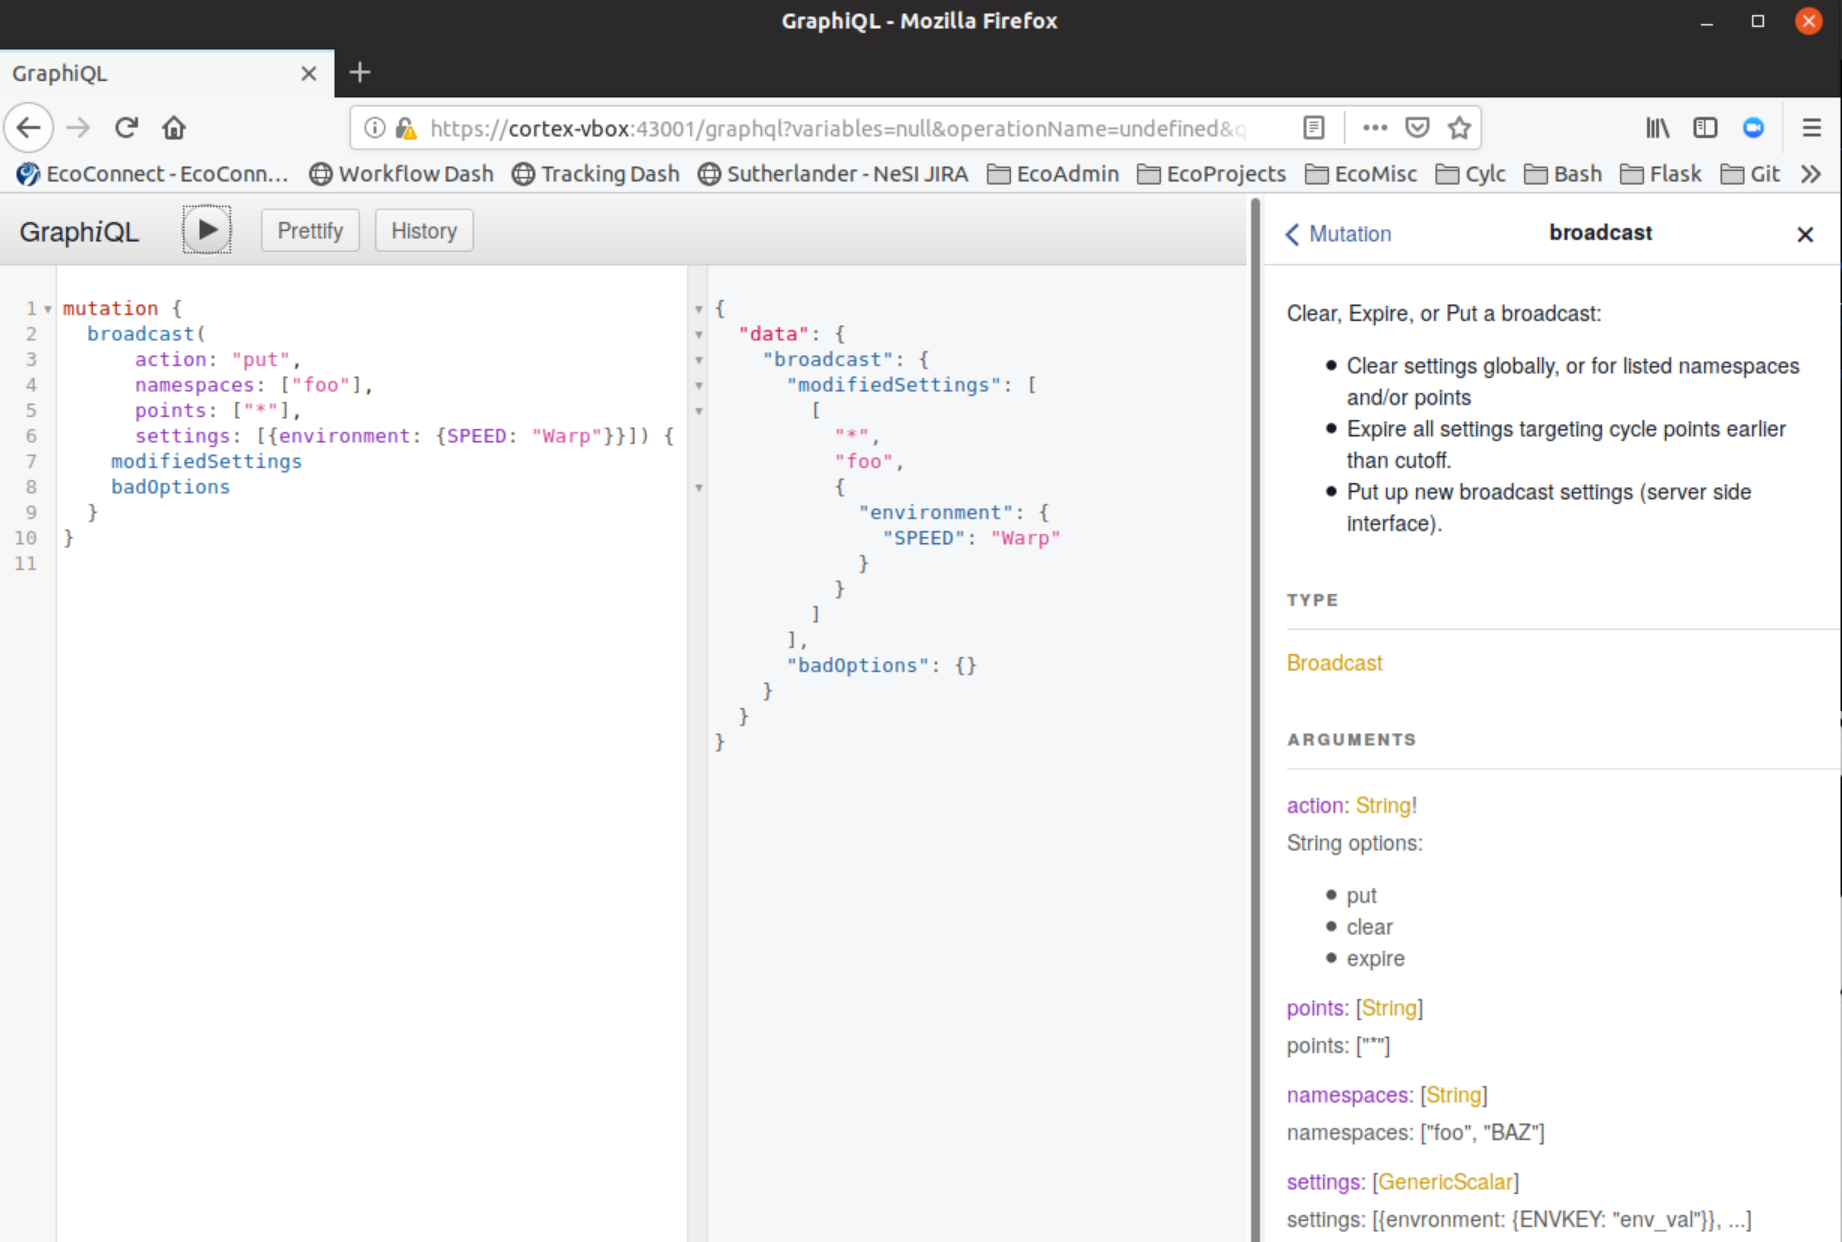Open EcoConnect bookmark
Image resolution: width=1842 pixels, height=1242 pixels.
[153, 174]
